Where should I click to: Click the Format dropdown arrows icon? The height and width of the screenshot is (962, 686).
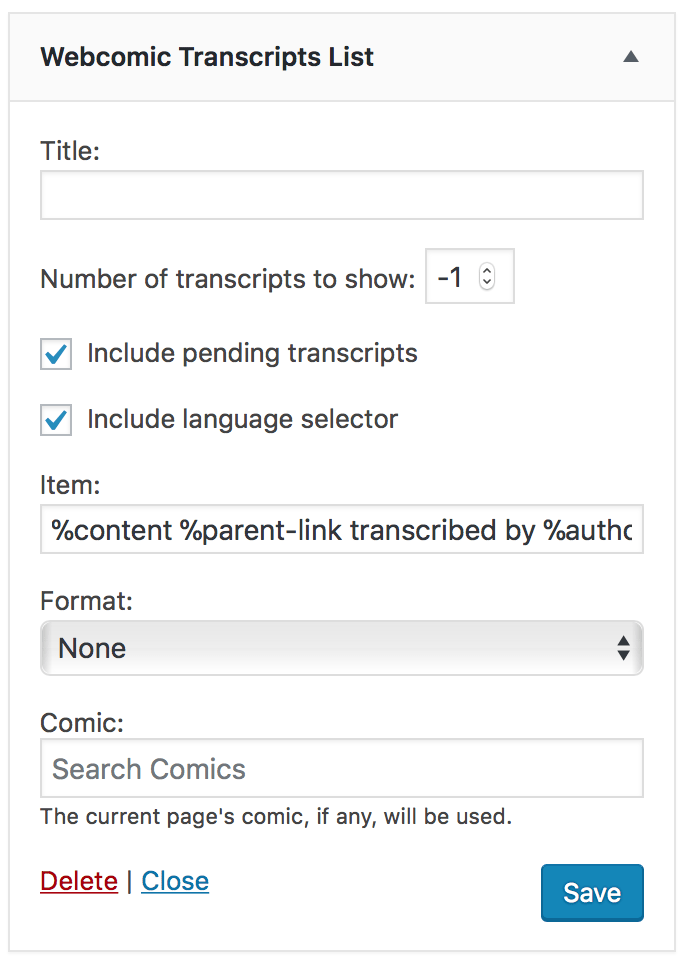[623, 648]
